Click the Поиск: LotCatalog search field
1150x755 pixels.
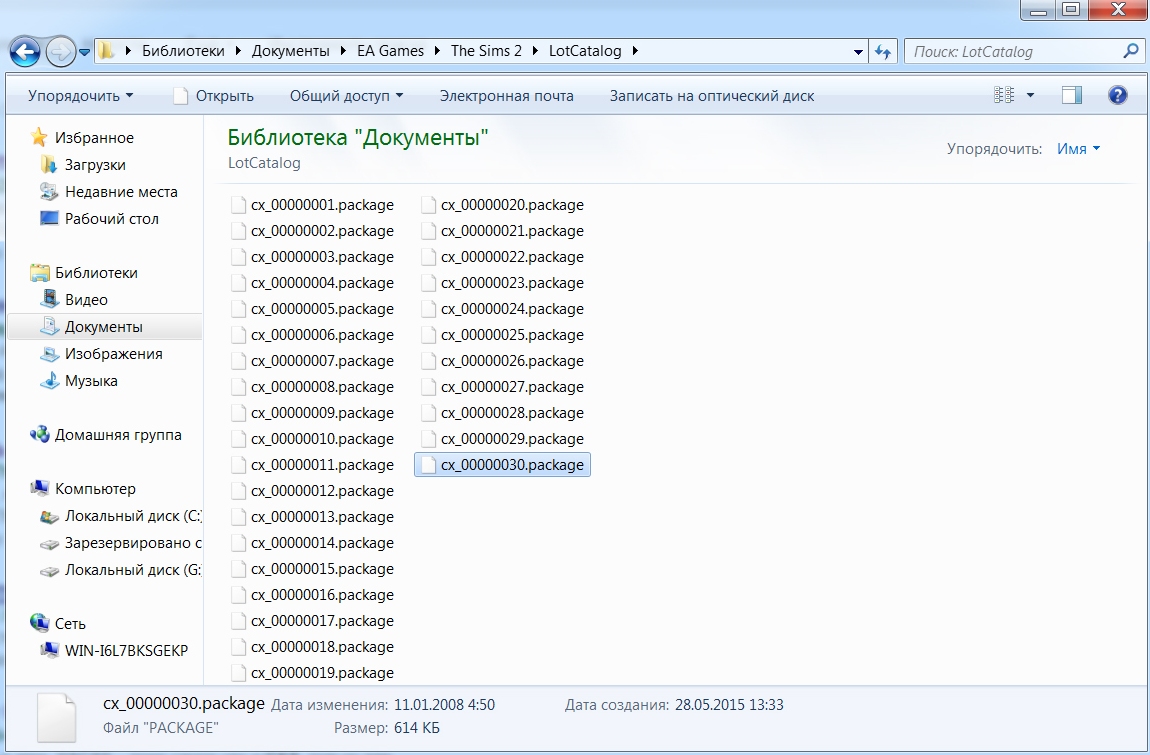tap(1010, 51)
